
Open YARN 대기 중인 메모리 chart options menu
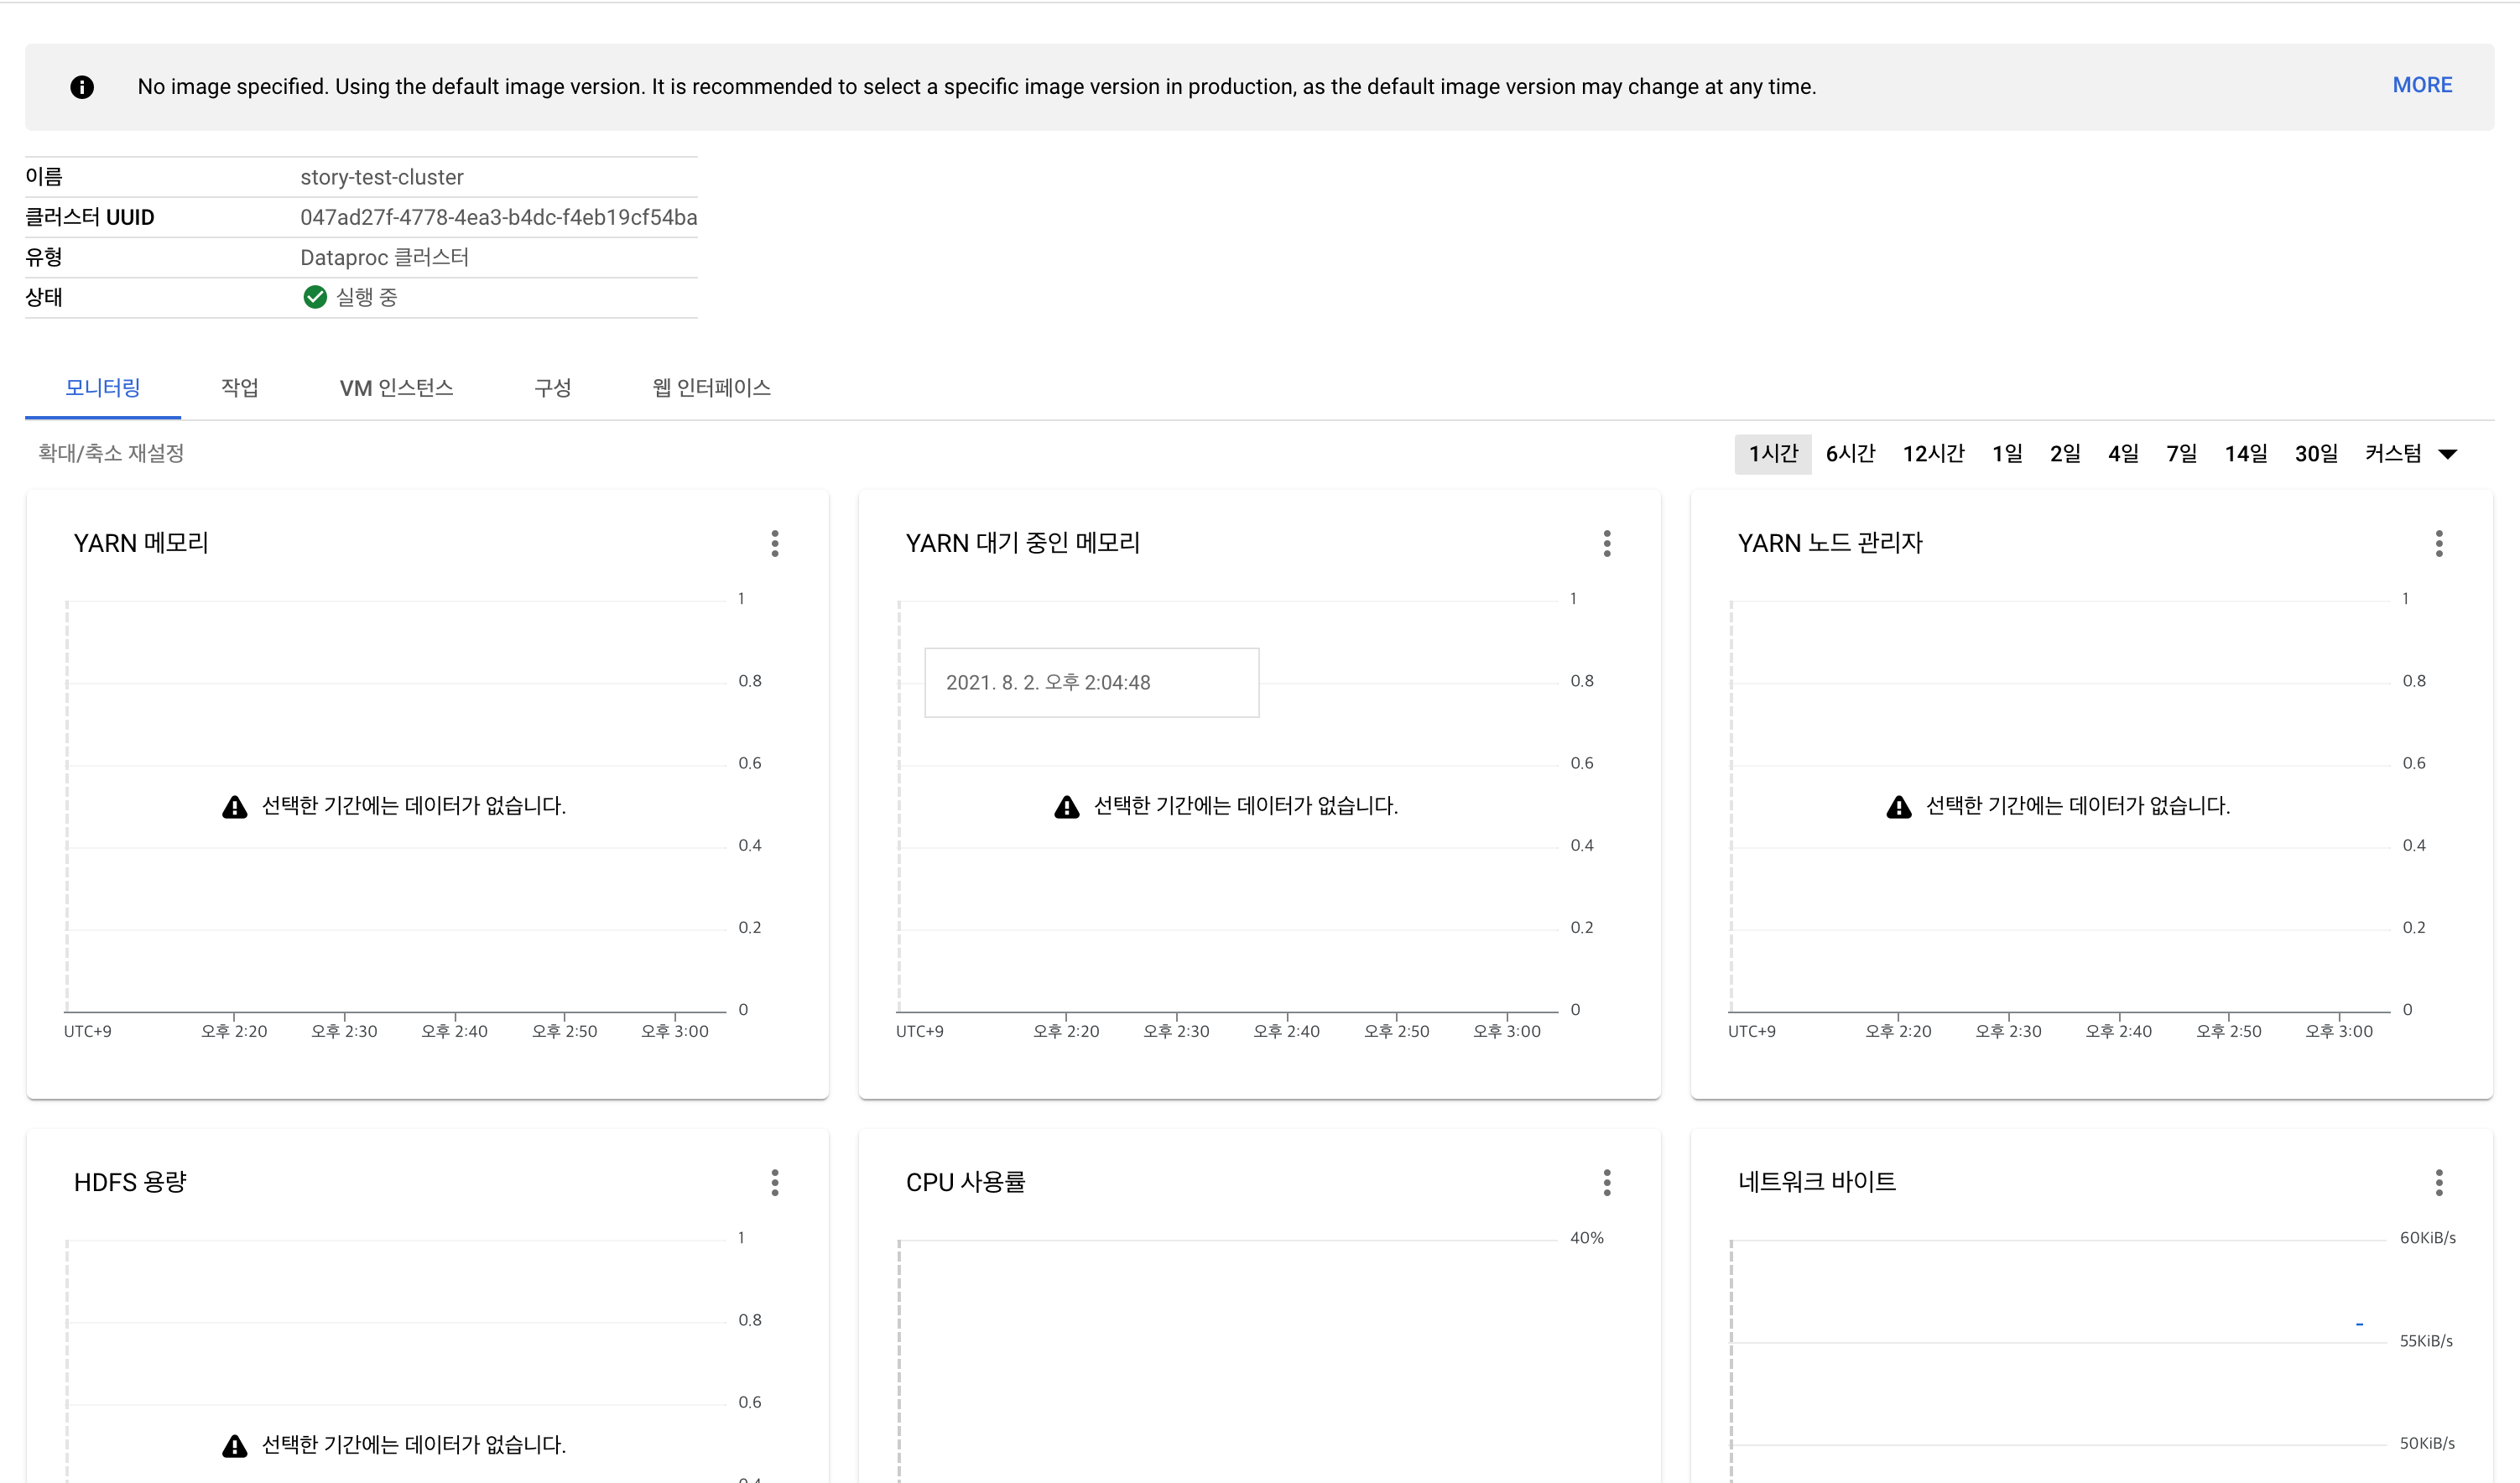coord(1607,543)
